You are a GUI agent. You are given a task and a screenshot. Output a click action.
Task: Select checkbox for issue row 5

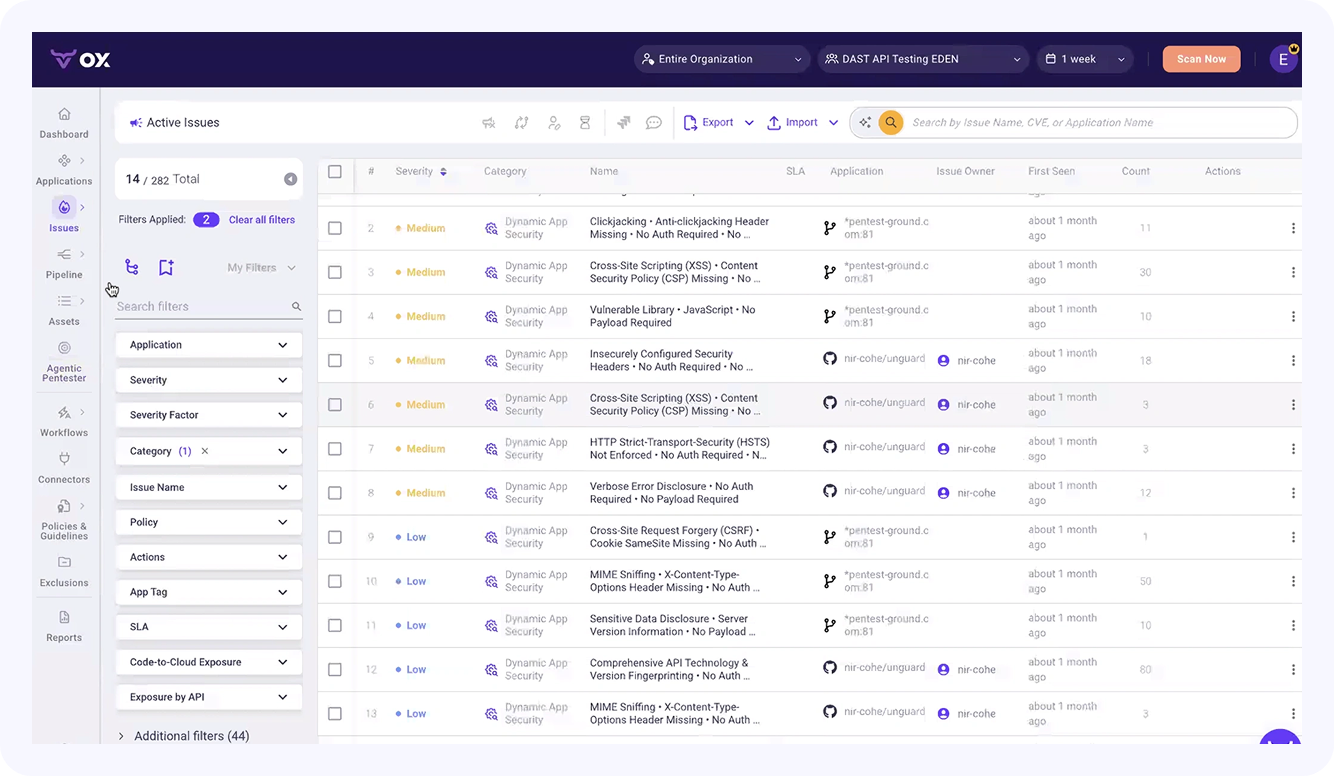335,360
